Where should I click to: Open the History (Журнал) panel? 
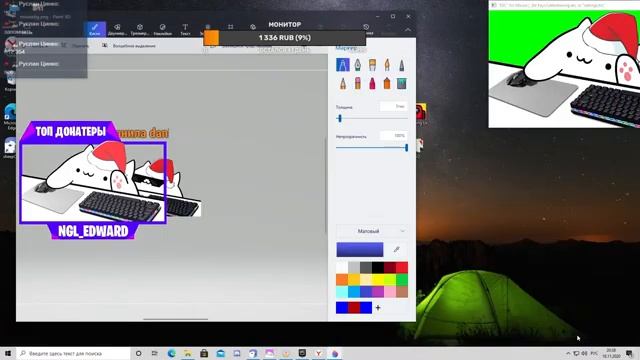pos(366,28)
